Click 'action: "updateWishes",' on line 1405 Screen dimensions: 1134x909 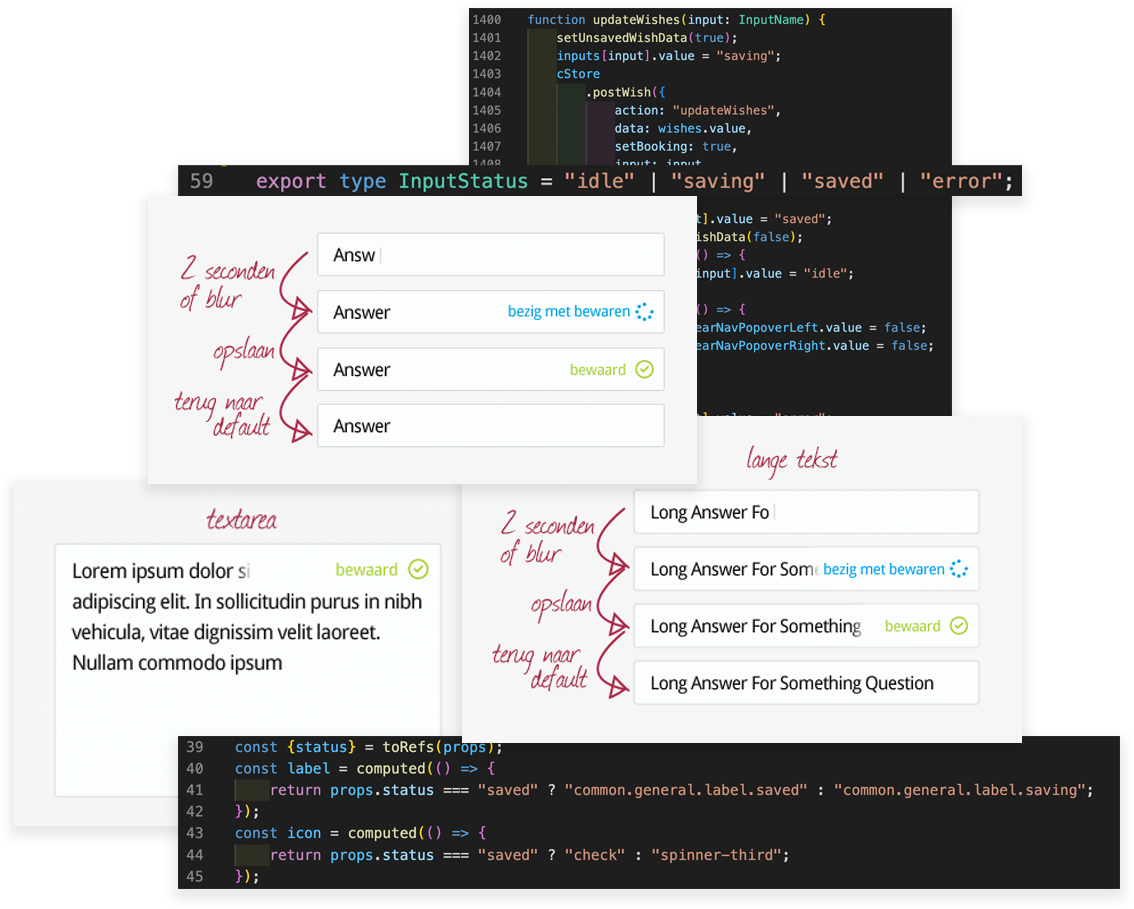click(697, 110)
